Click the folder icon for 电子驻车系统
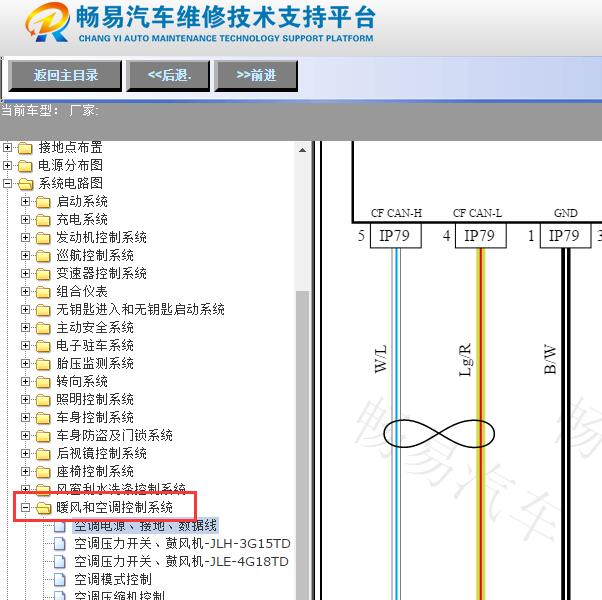 (x=43, y=346)
